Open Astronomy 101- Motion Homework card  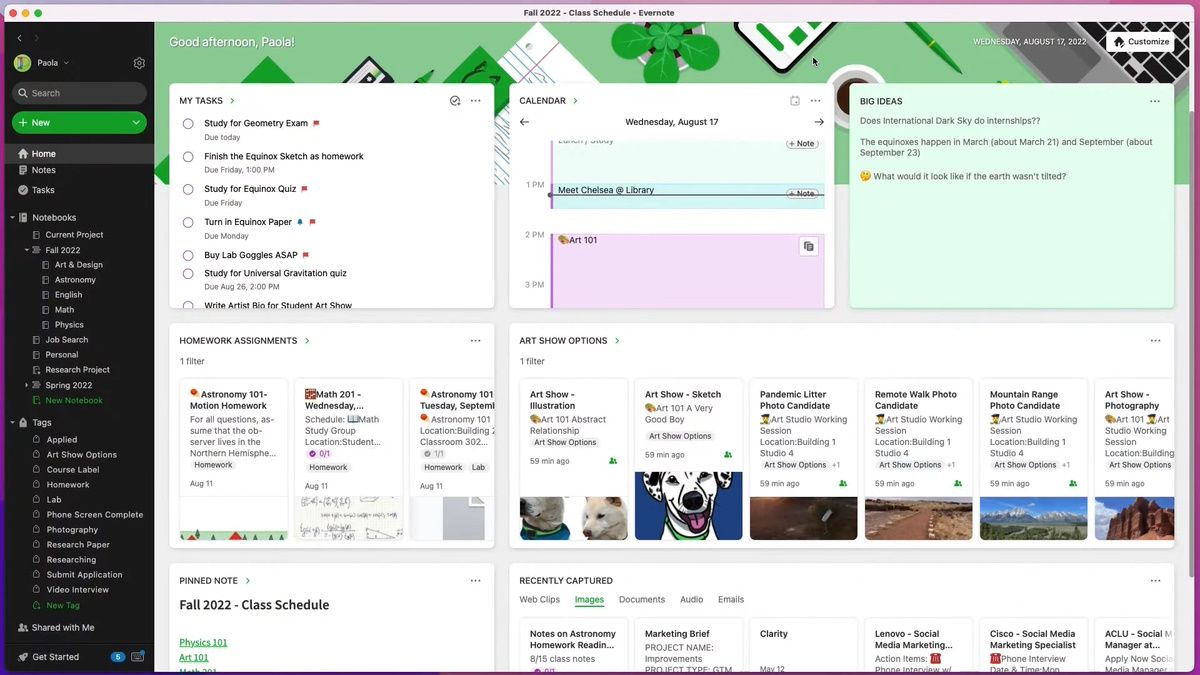234,460
